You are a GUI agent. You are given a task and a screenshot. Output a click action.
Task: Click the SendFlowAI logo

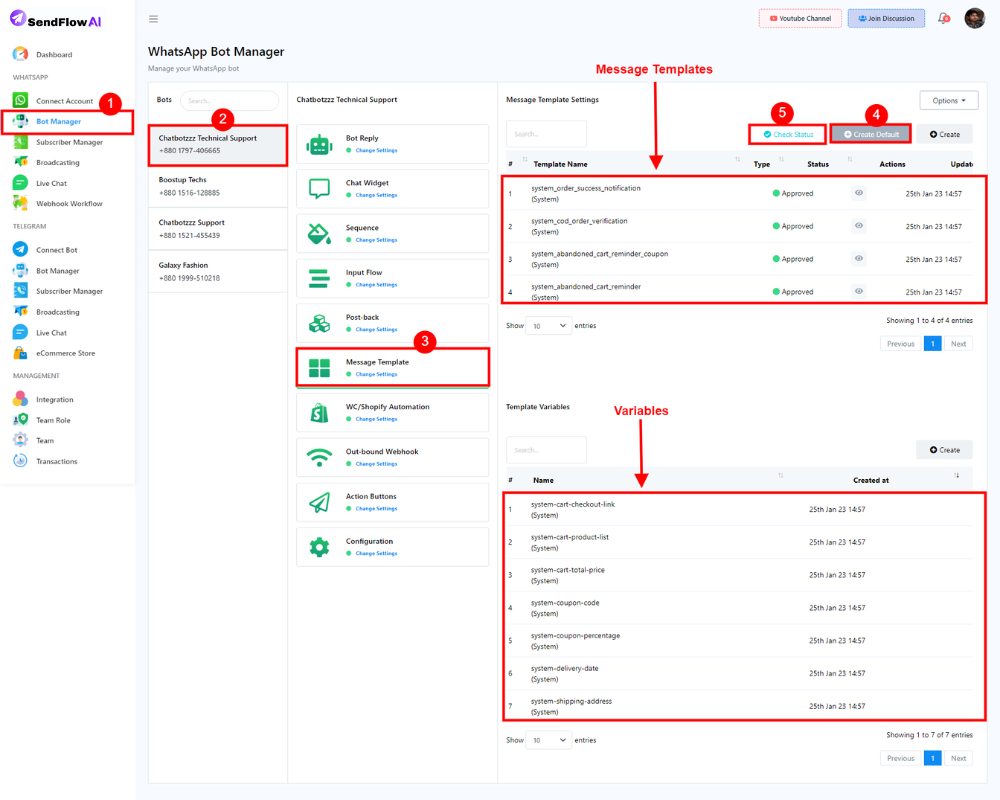(55, 20)
